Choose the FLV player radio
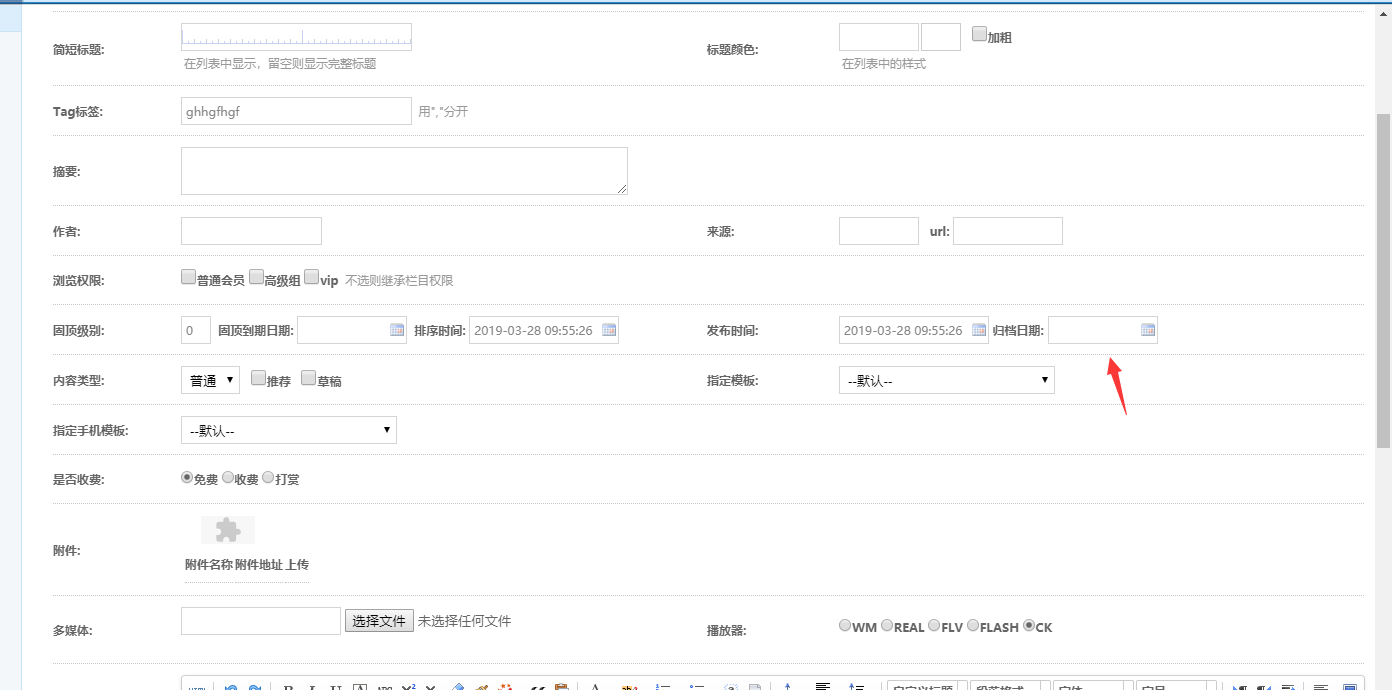1392x690 pixels. coord(934,626)
